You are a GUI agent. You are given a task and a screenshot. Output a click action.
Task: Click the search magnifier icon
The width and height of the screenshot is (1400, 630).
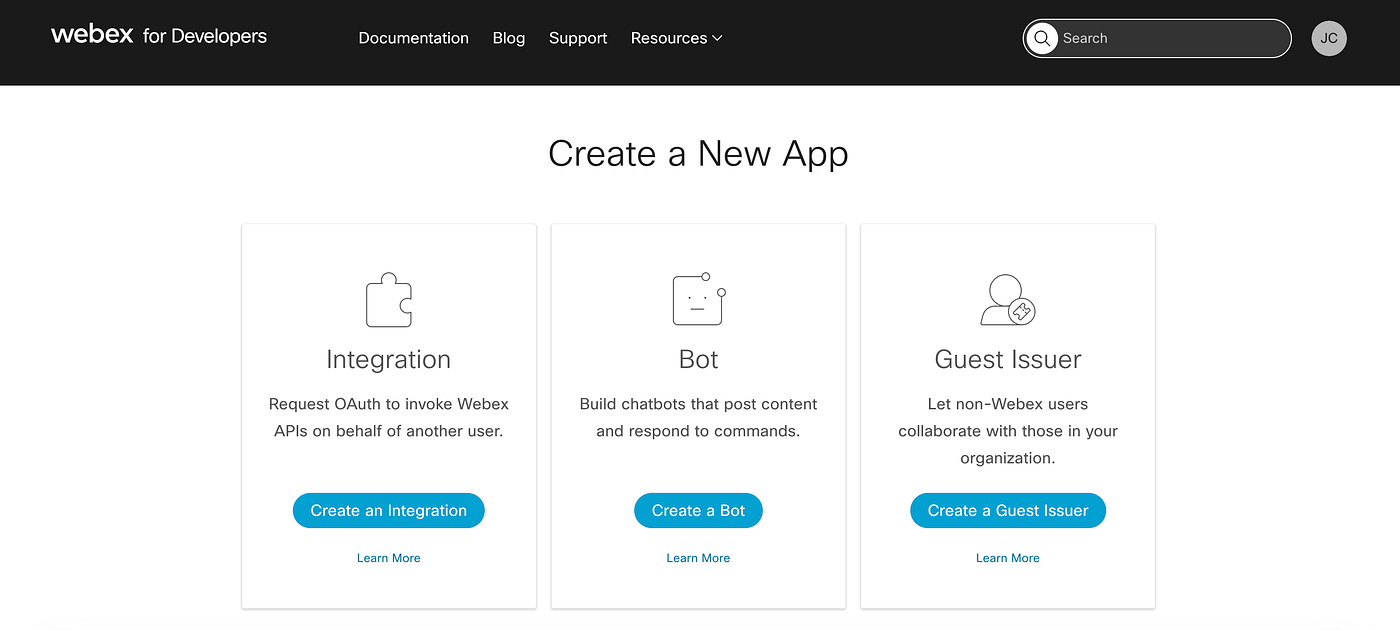click(1042, 38)
